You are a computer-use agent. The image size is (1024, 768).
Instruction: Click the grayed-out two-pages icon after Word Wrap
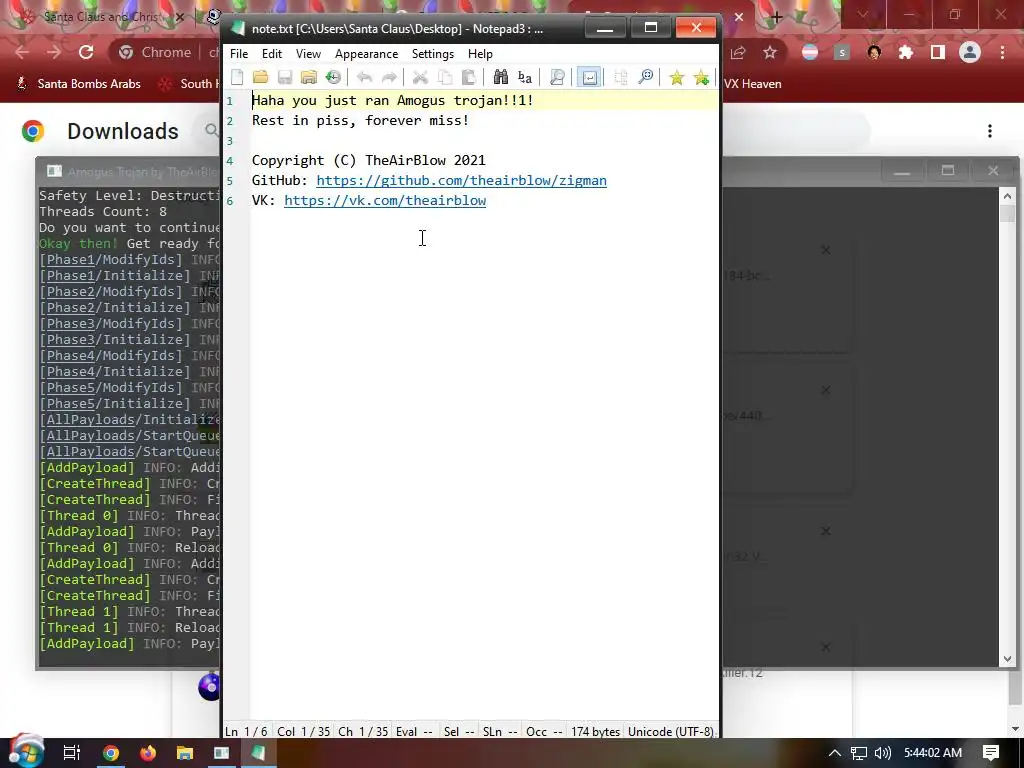620,77
